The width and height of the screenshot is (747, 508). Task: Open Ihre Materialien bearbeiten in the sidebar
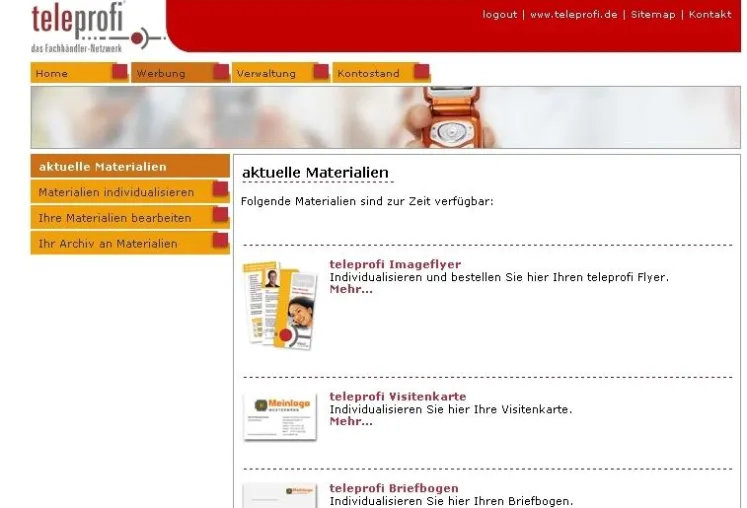tap(130, 218)
